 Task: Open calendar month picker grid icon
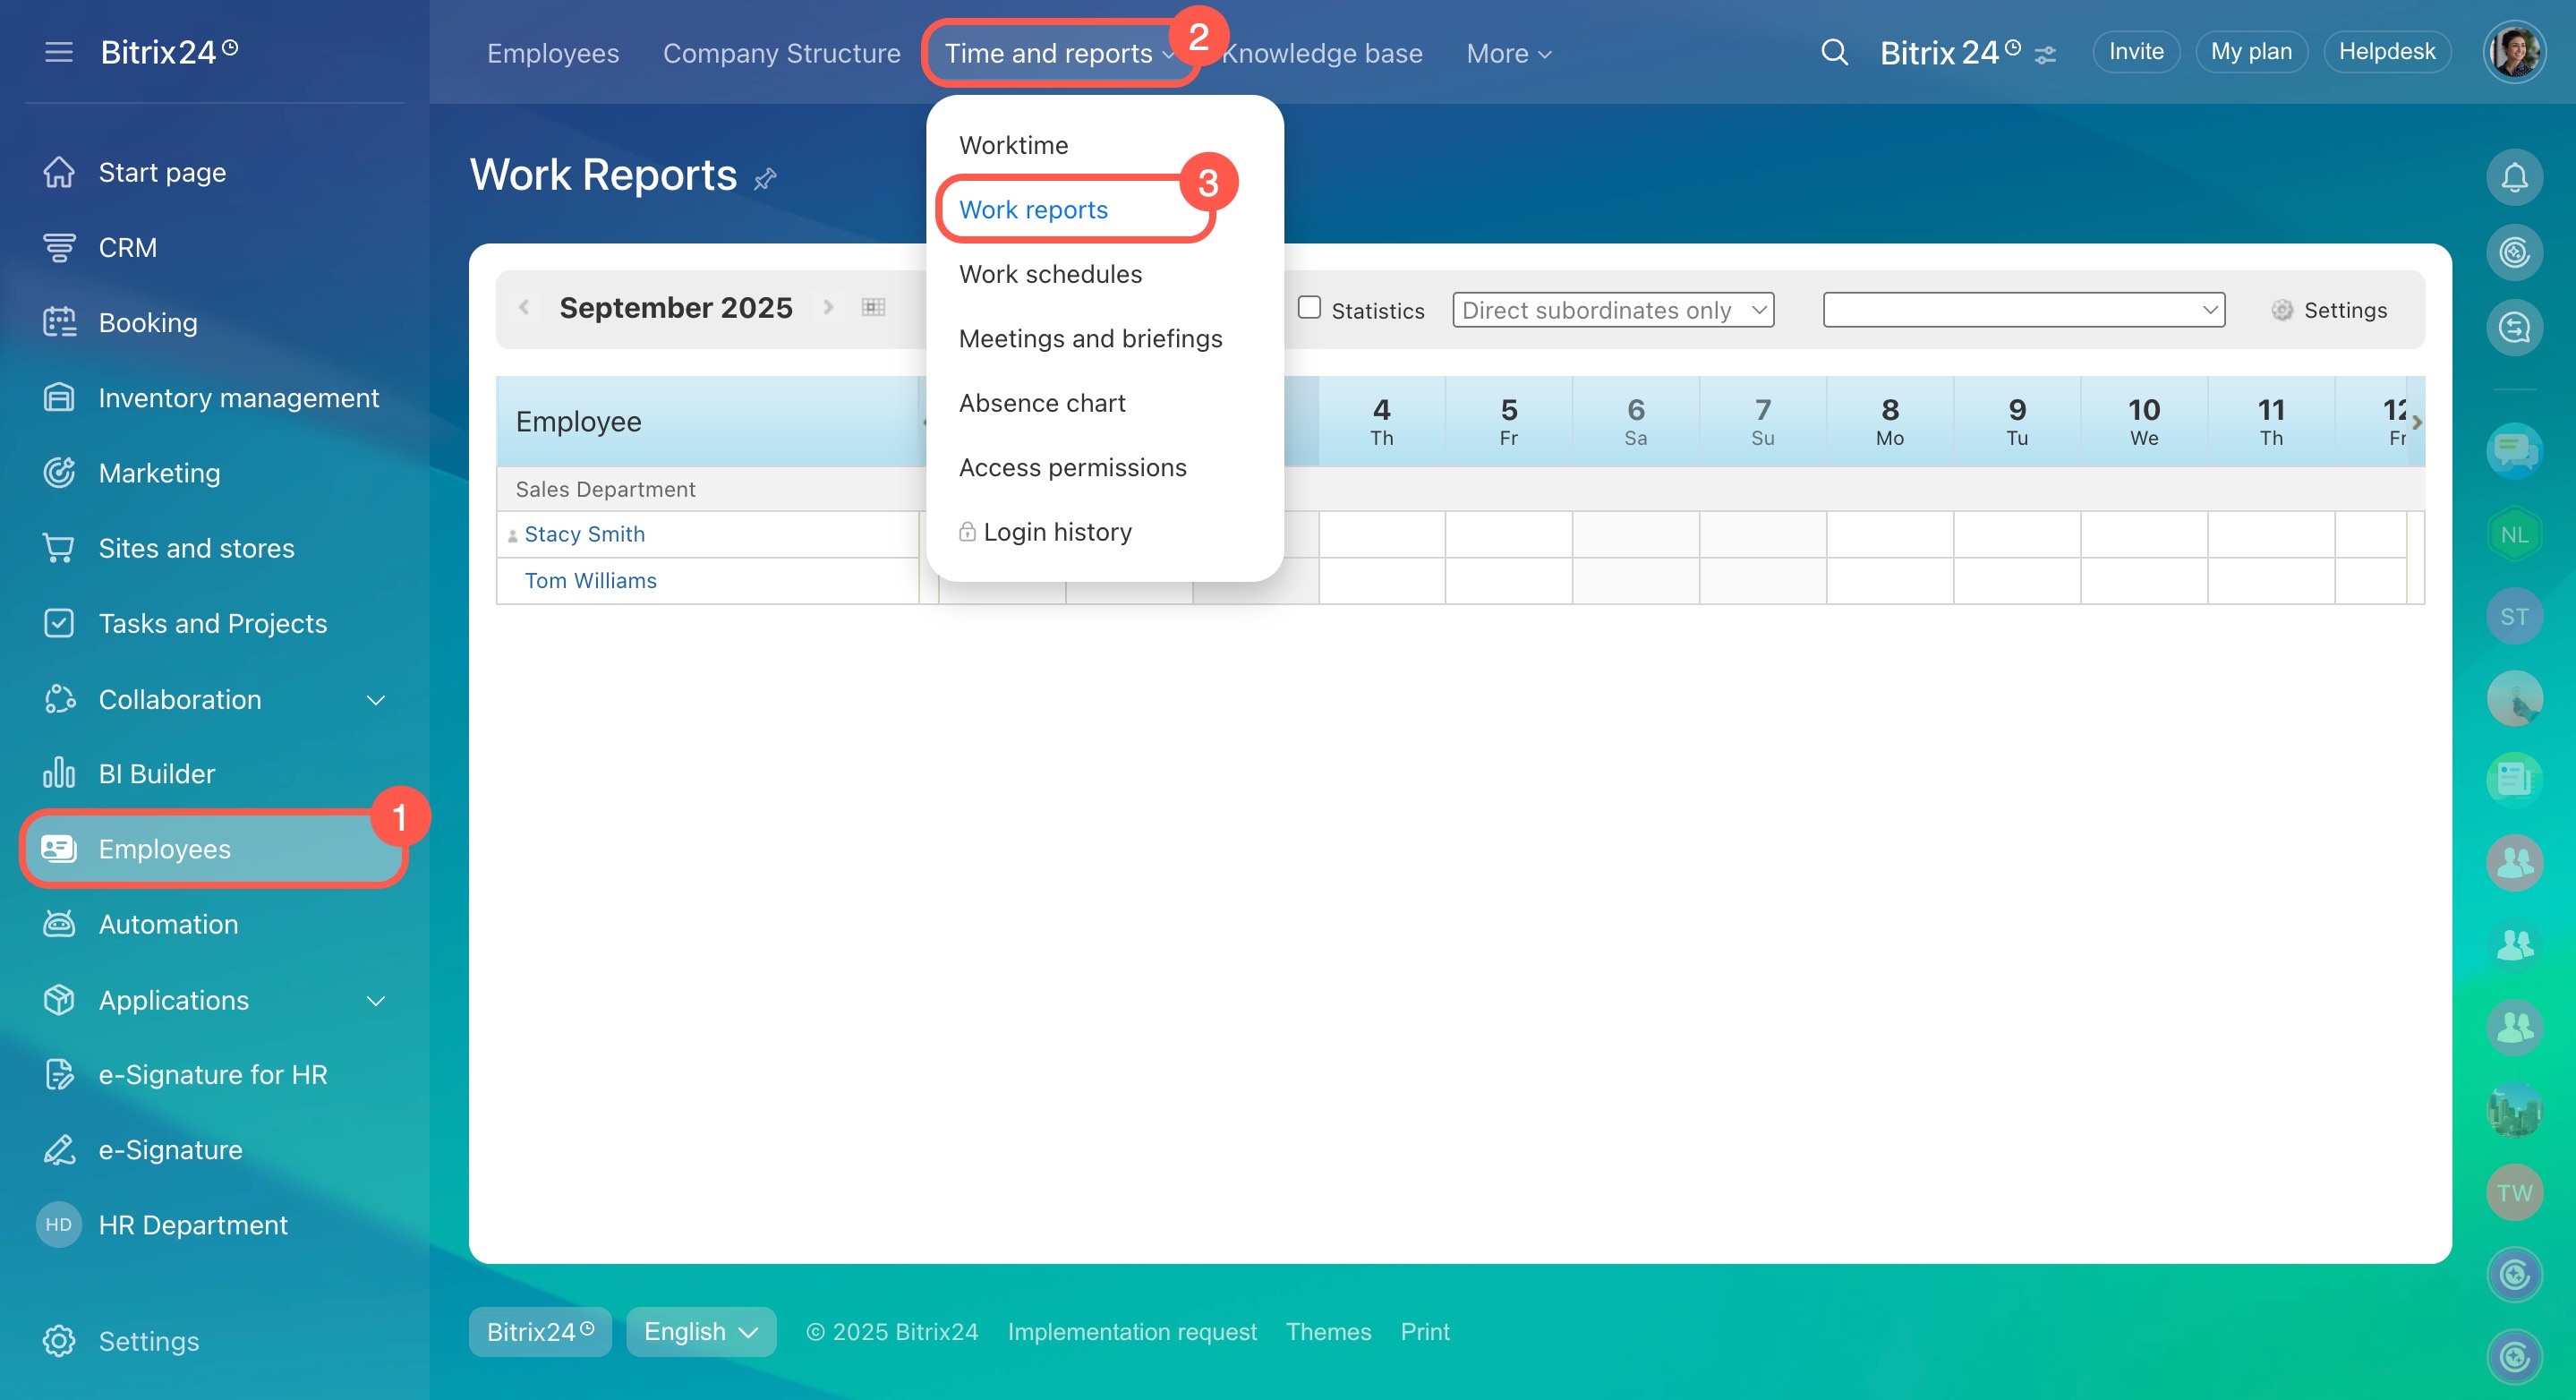tap(873, 307)
